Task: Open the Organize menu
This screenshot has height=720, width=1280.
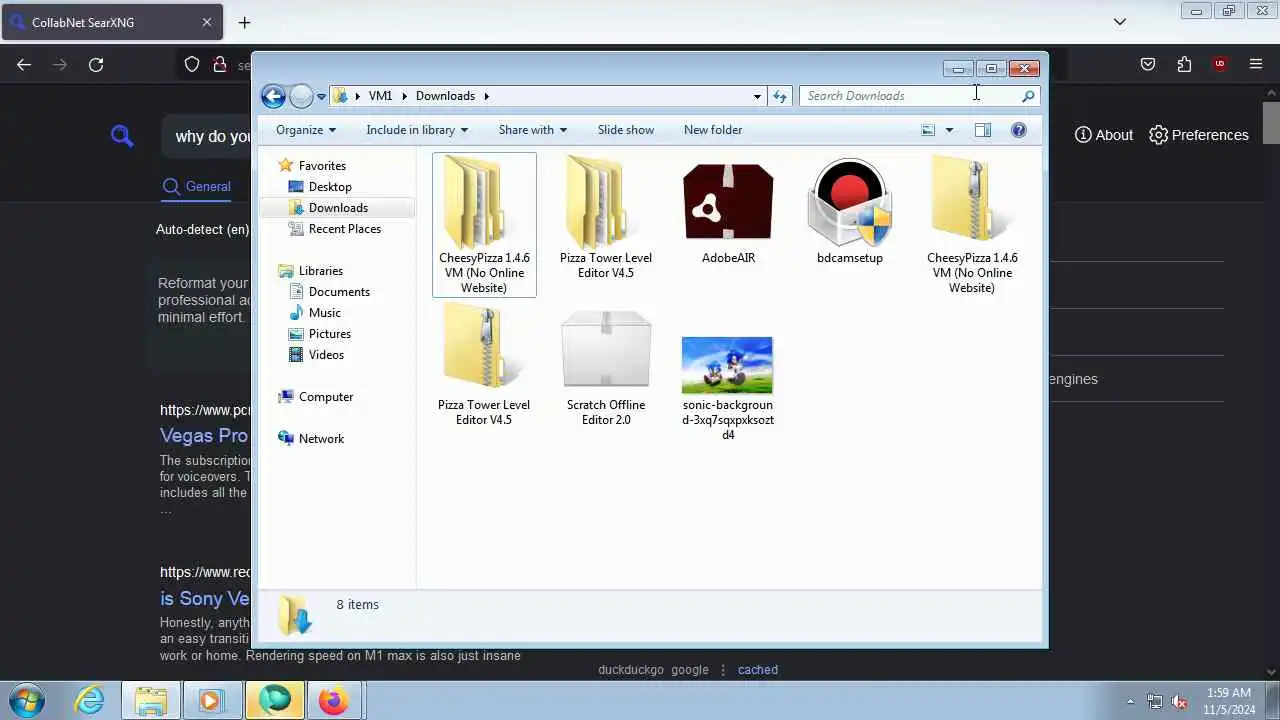Action: pos(306,130)
